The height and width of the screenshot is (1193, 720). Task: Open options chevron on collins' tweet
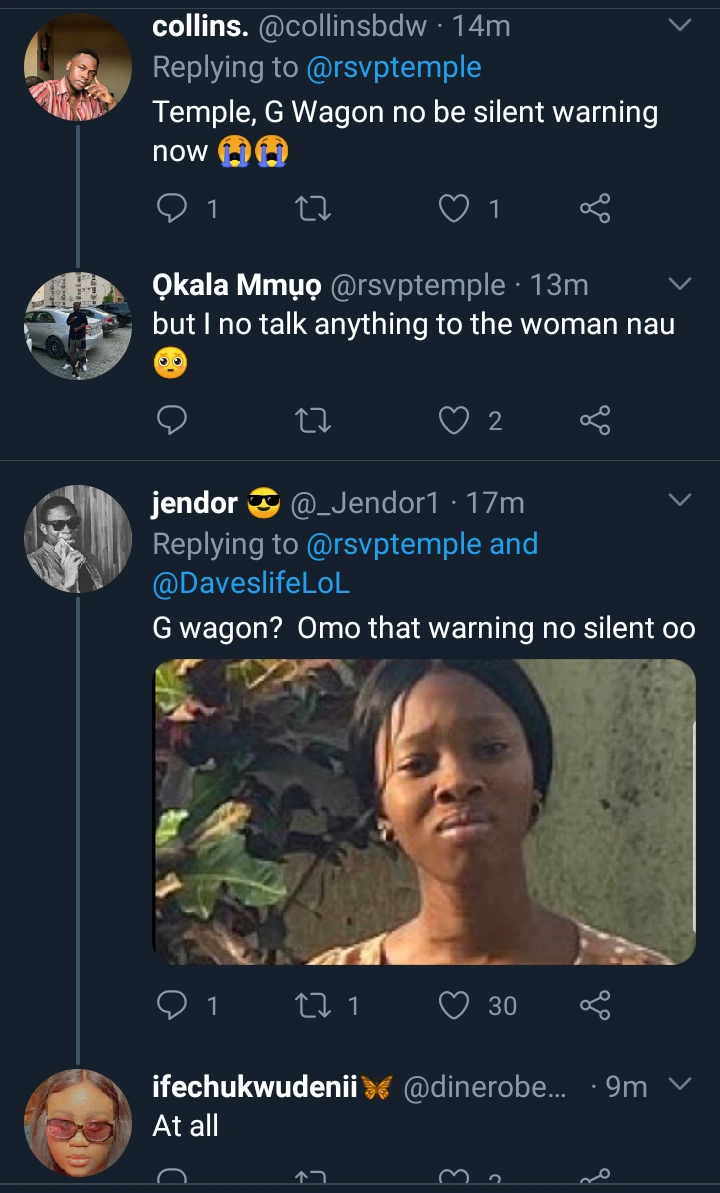(680, 26)
